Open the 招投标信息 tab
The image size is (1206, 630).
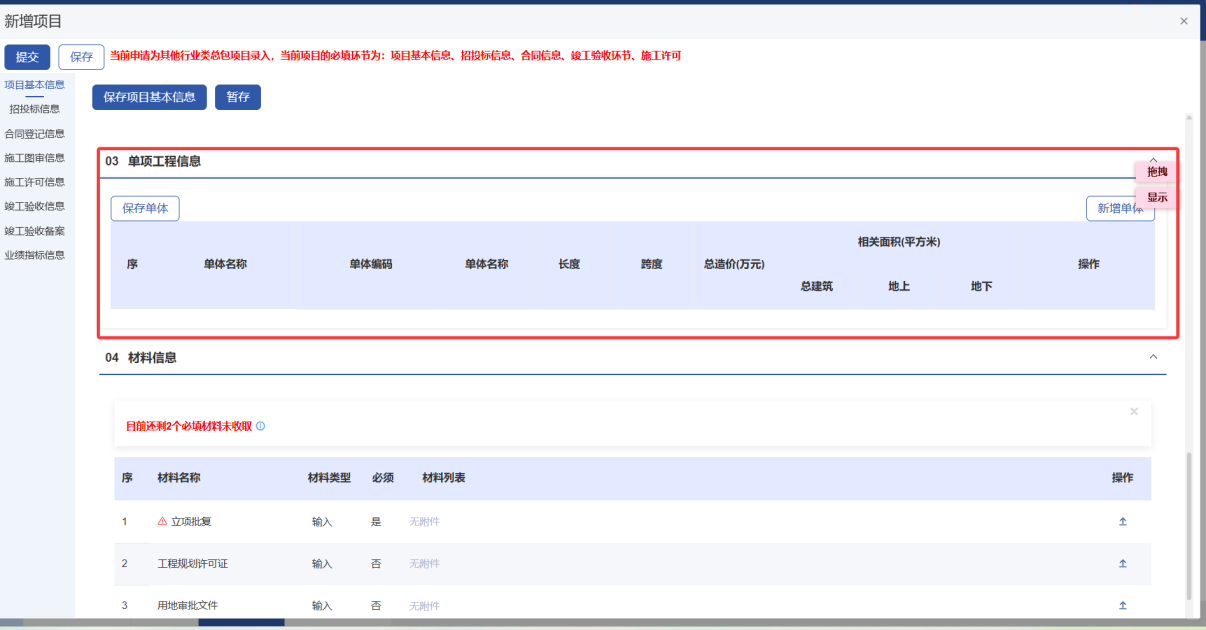click(35, 109)
